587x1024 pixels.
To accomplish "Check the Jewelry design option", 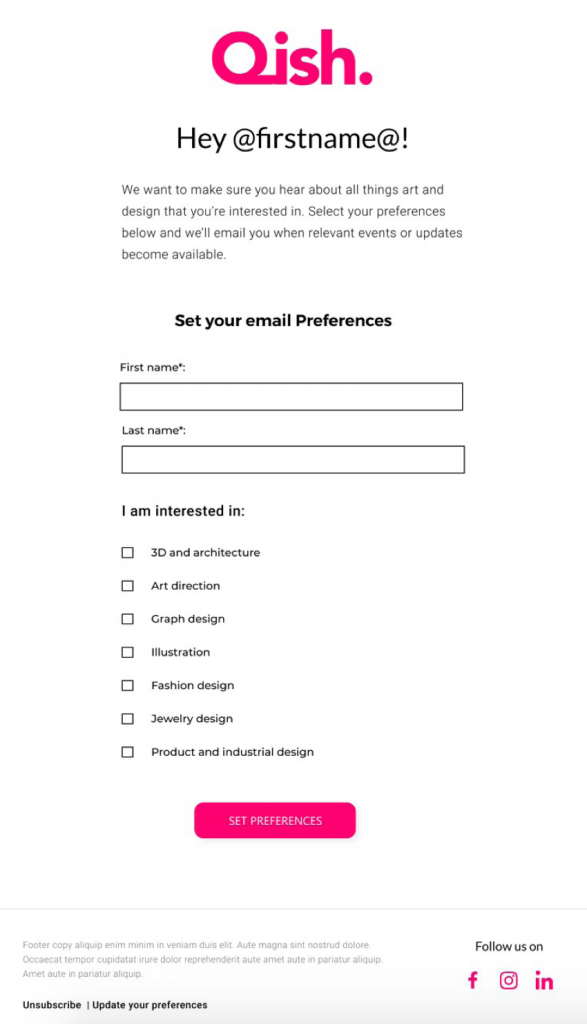I will coord(127,718).
